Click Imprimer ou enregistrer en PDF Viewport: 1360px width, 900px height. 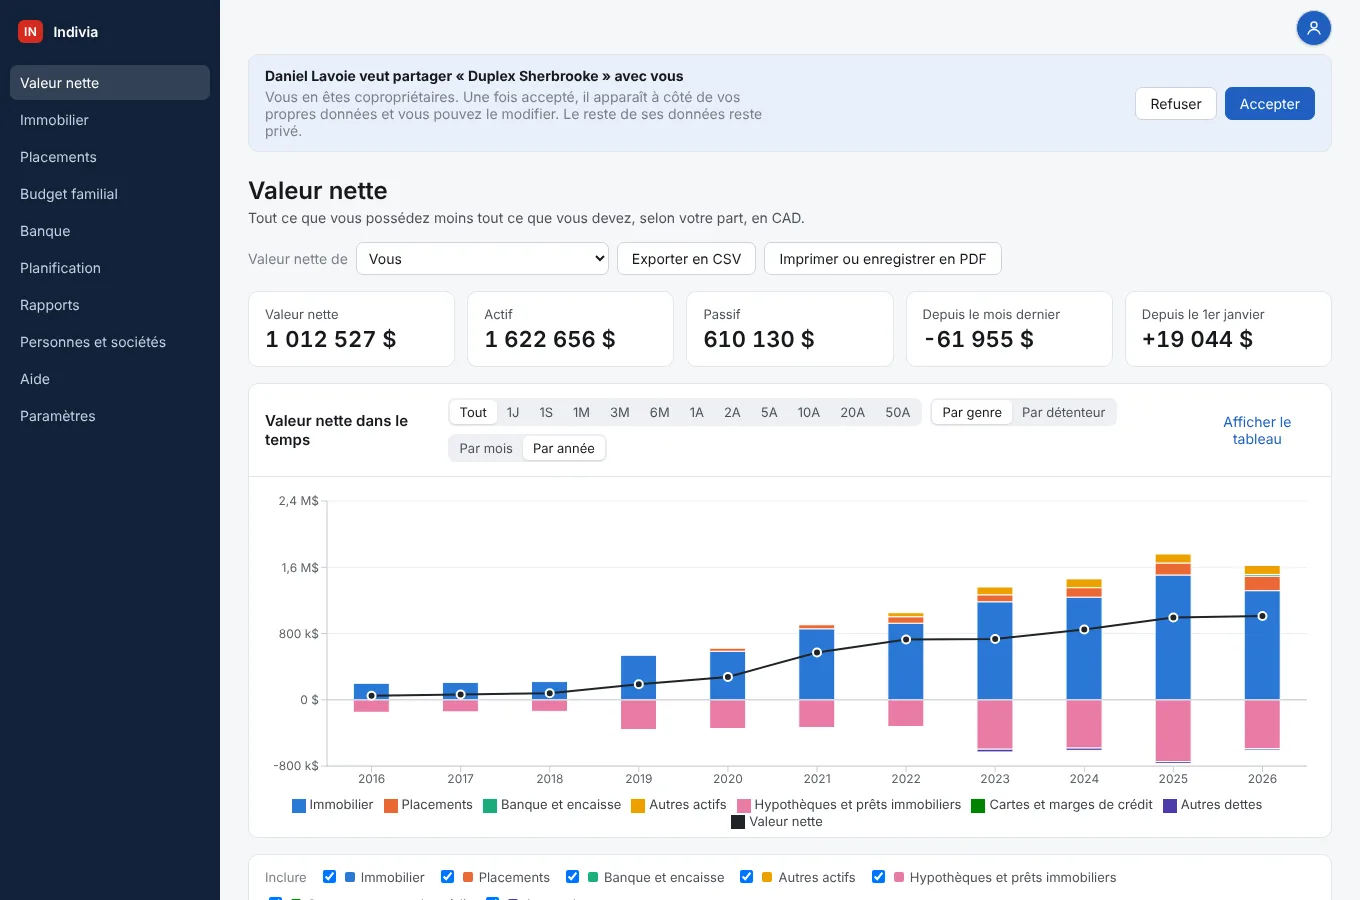click(882, 259)
